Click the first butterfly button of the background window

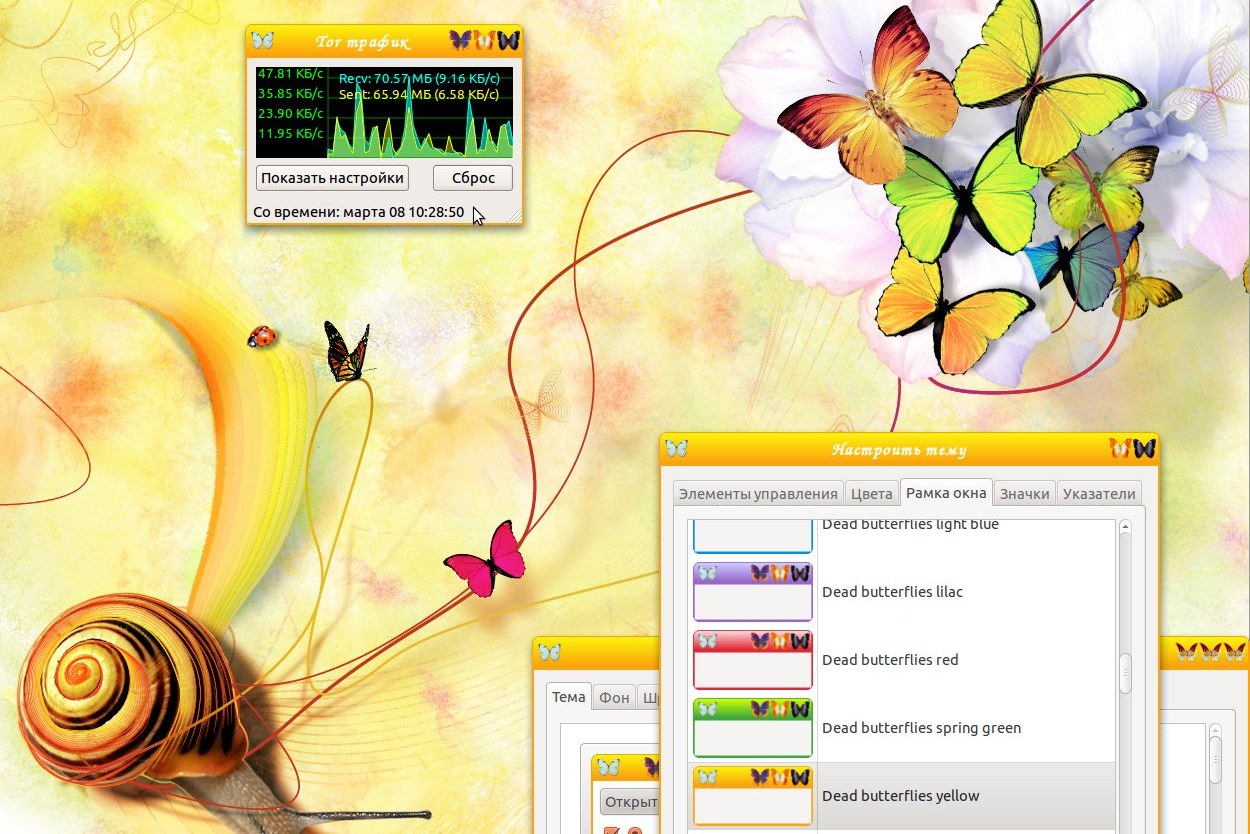click(x=1186, y=653)
